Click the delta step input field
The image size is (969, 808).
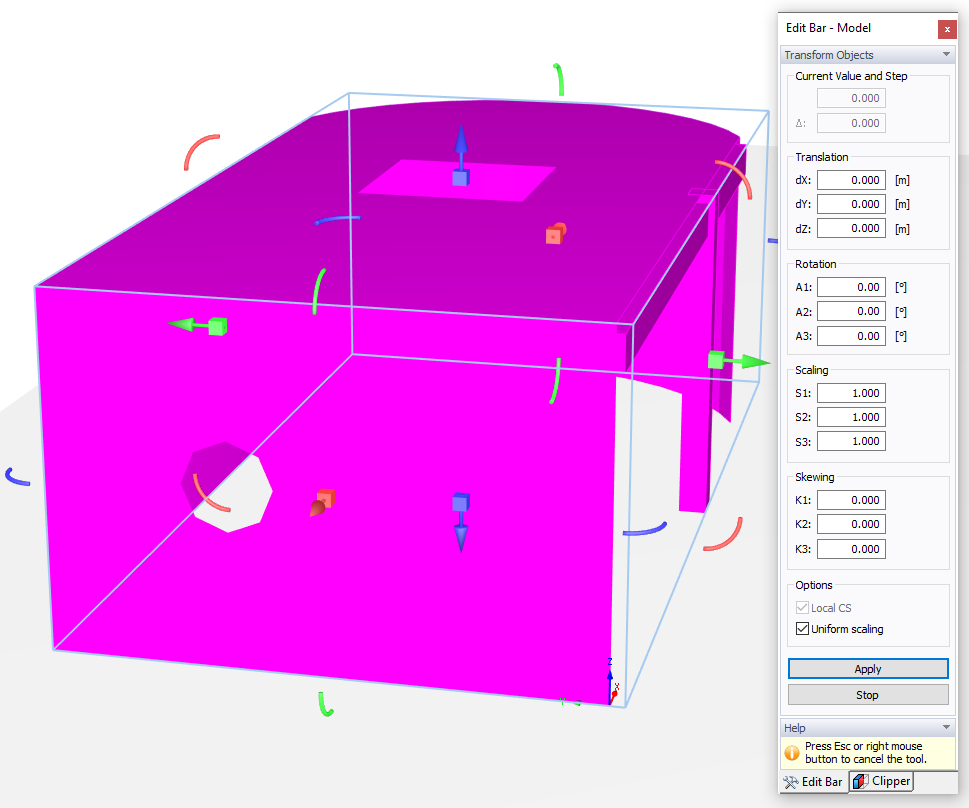tap(851, 123)
